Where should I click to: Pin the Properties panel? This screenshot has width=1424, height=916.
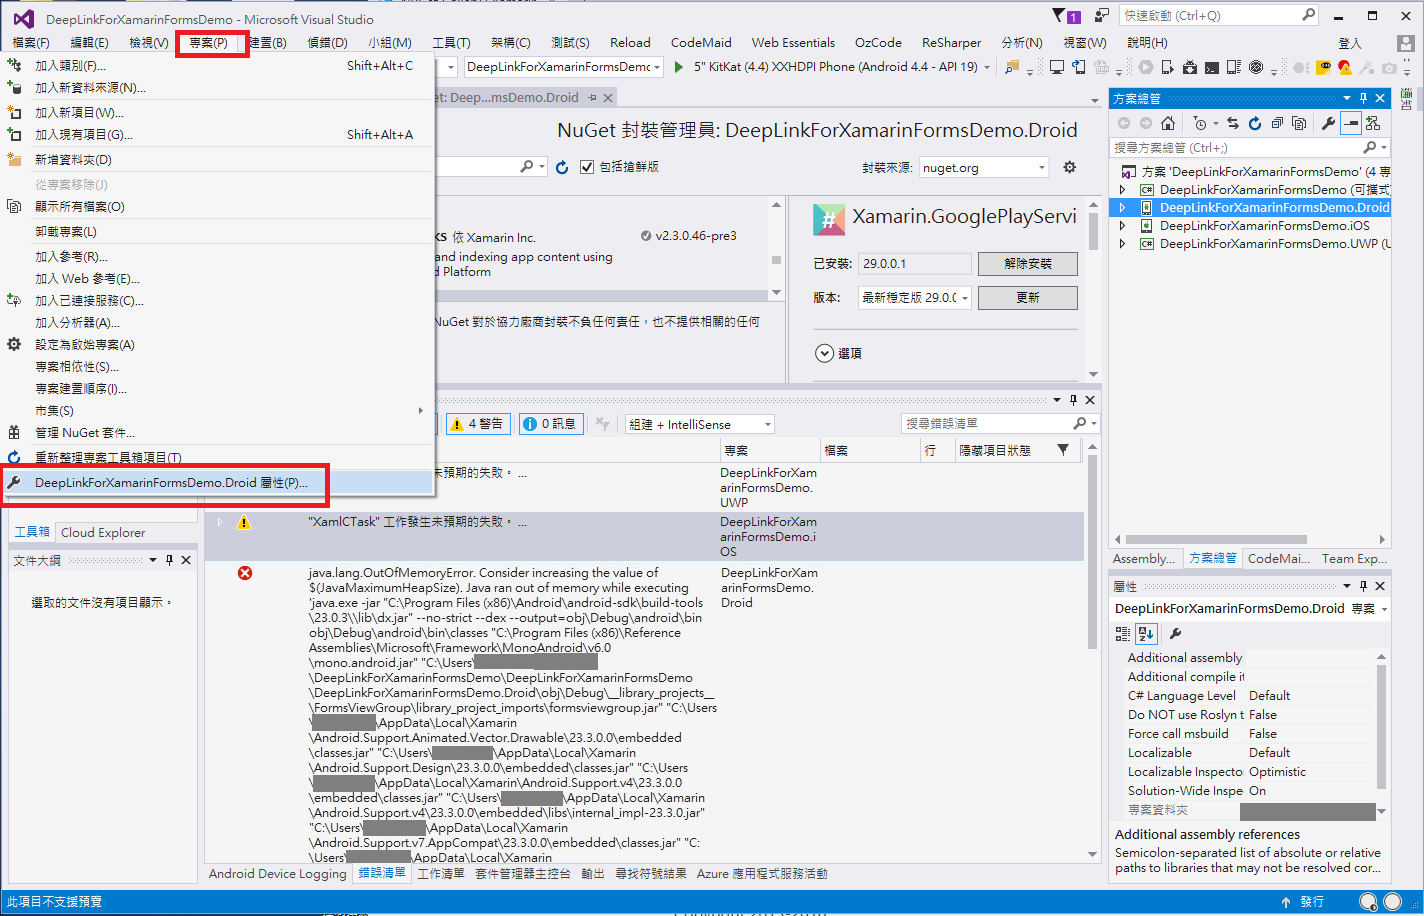[1363, 586]
